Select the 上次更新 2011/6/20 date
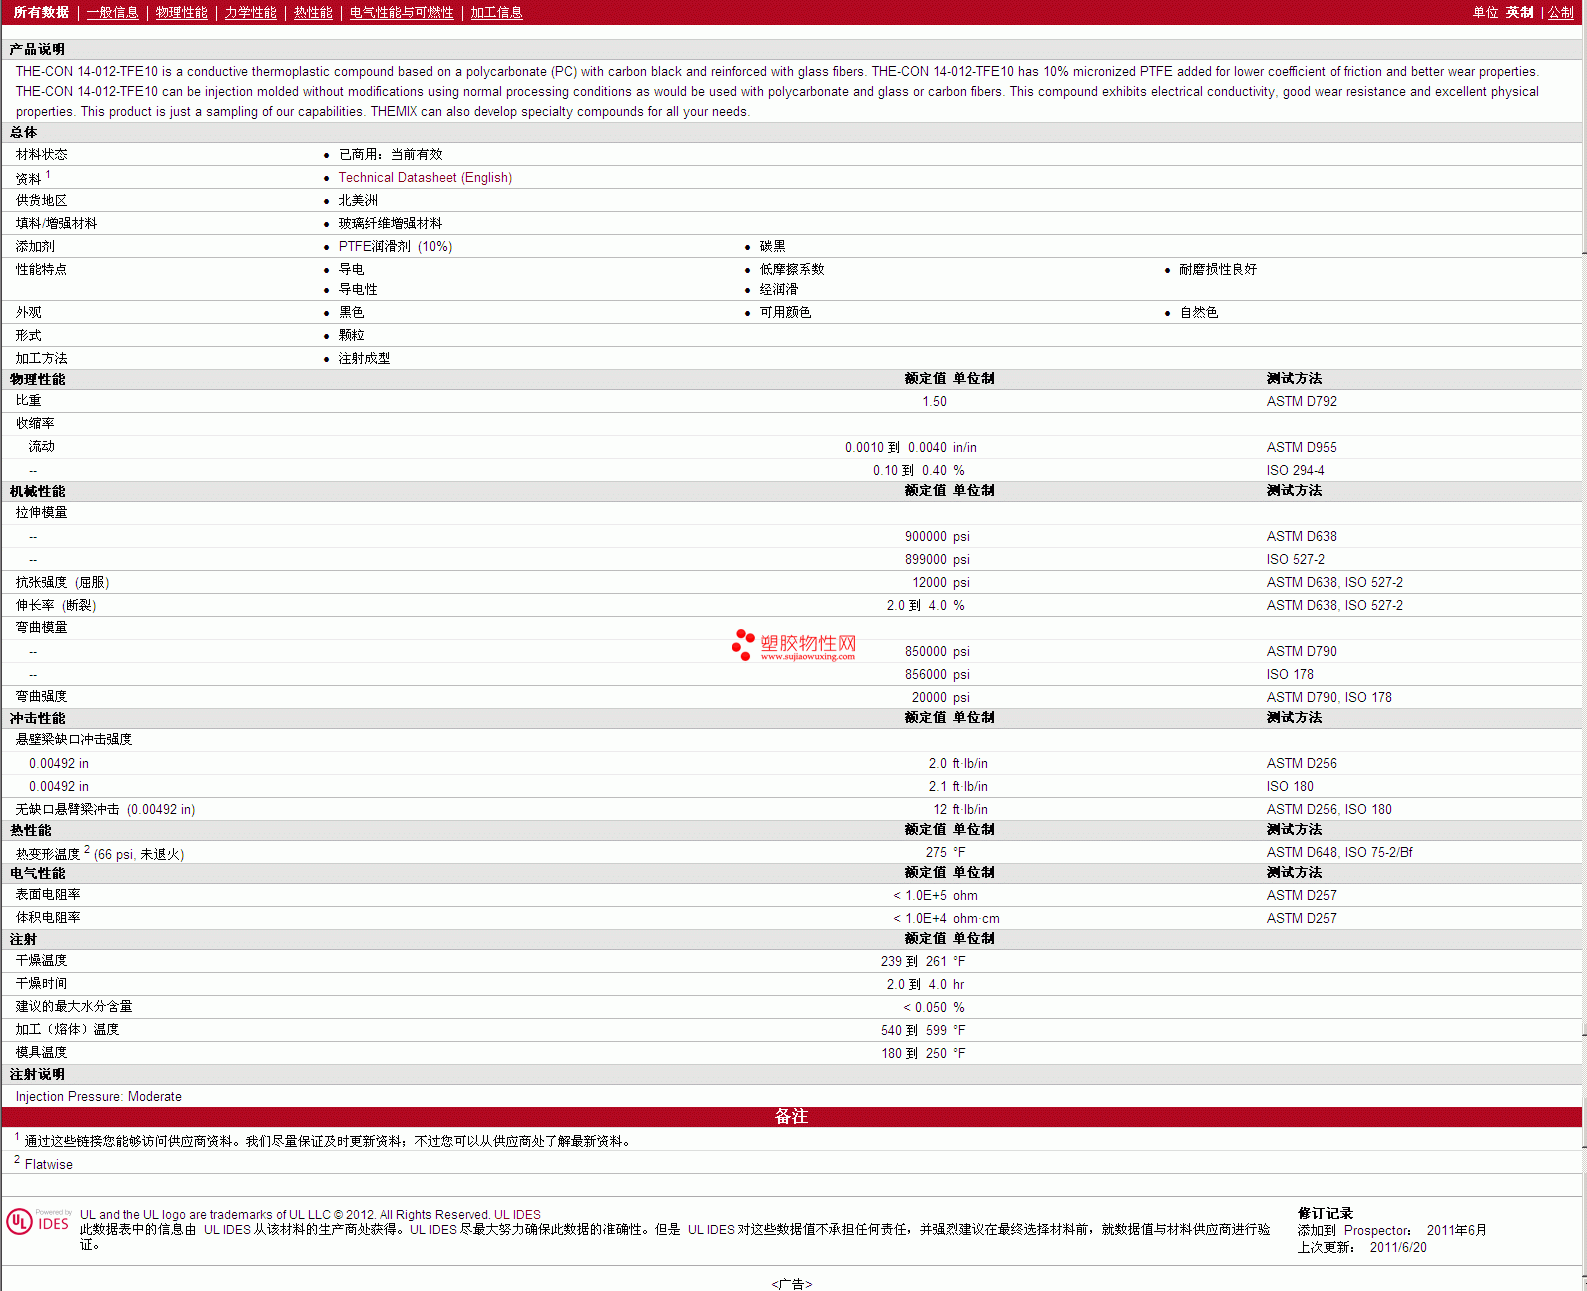1587x1291 pixels. 1362,1247
